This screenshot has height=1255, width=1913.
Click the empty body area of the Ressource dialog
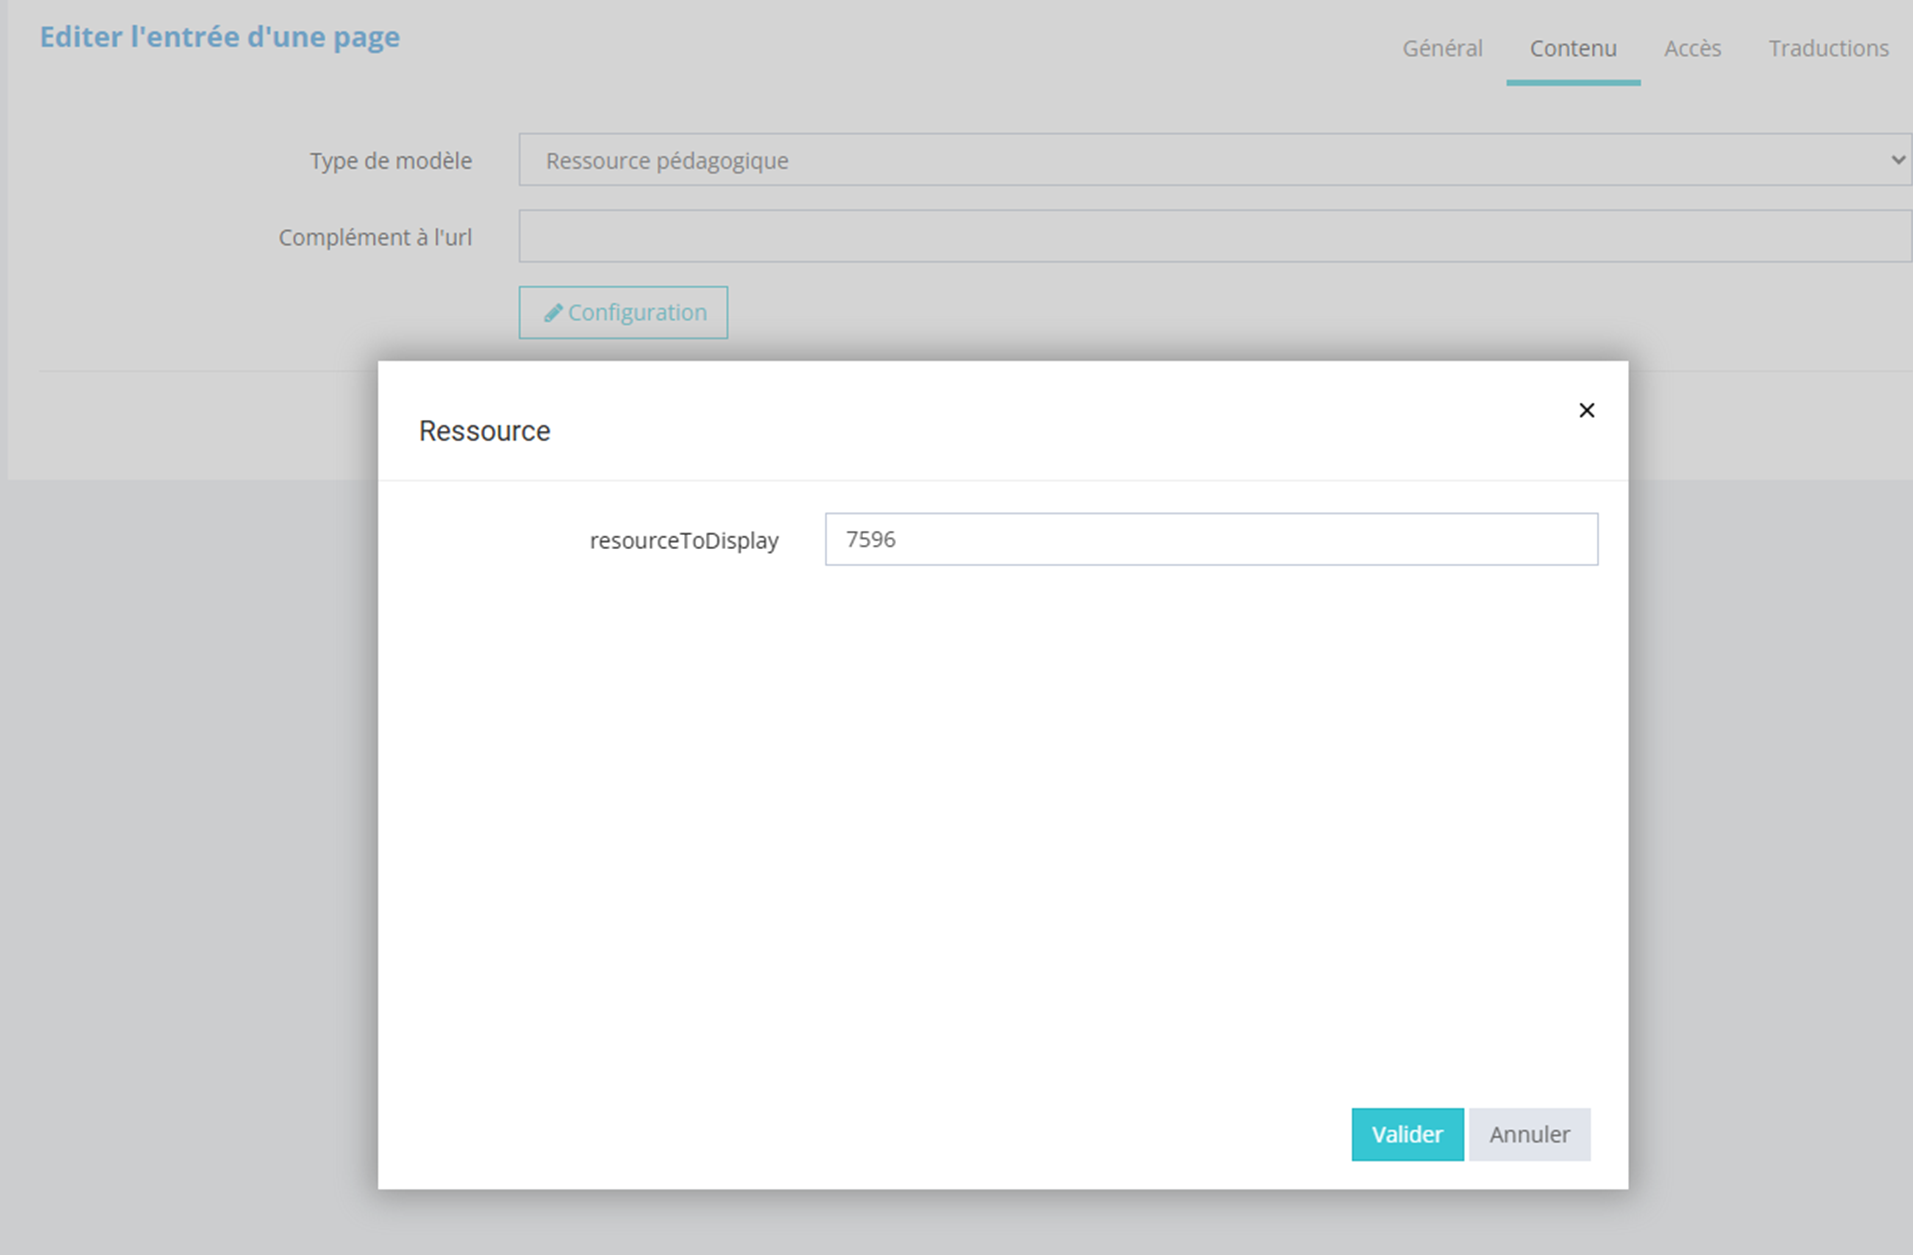(1000, 820)
